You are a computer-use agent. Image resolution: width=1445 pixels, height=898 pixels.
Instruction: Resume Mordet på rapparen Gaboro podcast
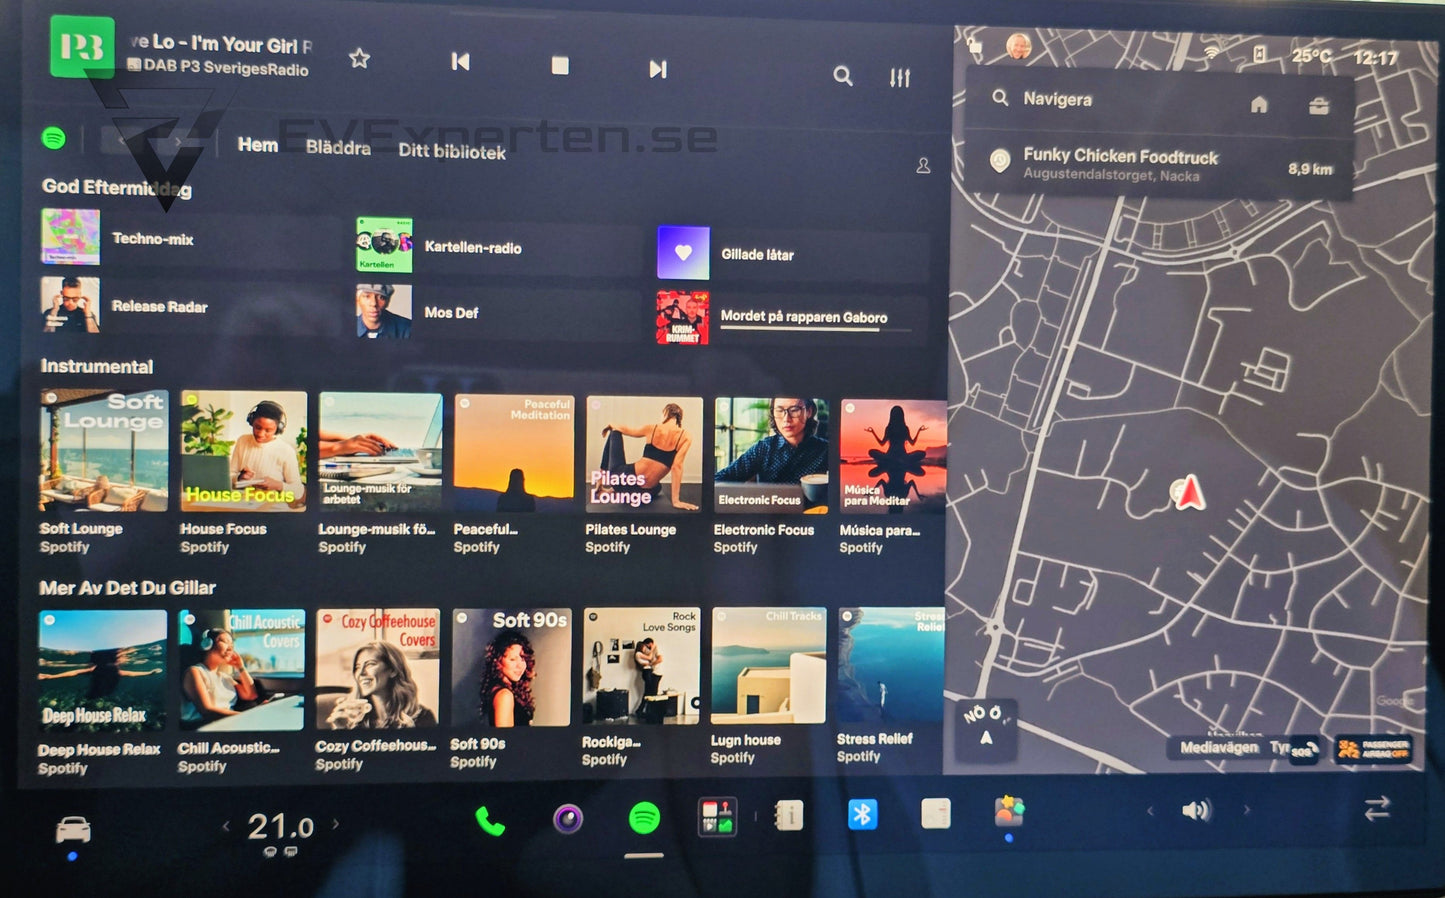(792, 317)
